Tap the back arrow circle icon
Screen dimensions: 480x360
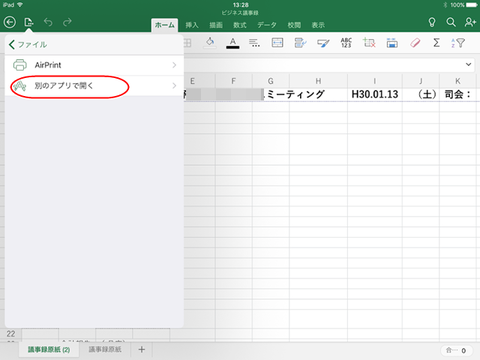(x=10, y=22)
